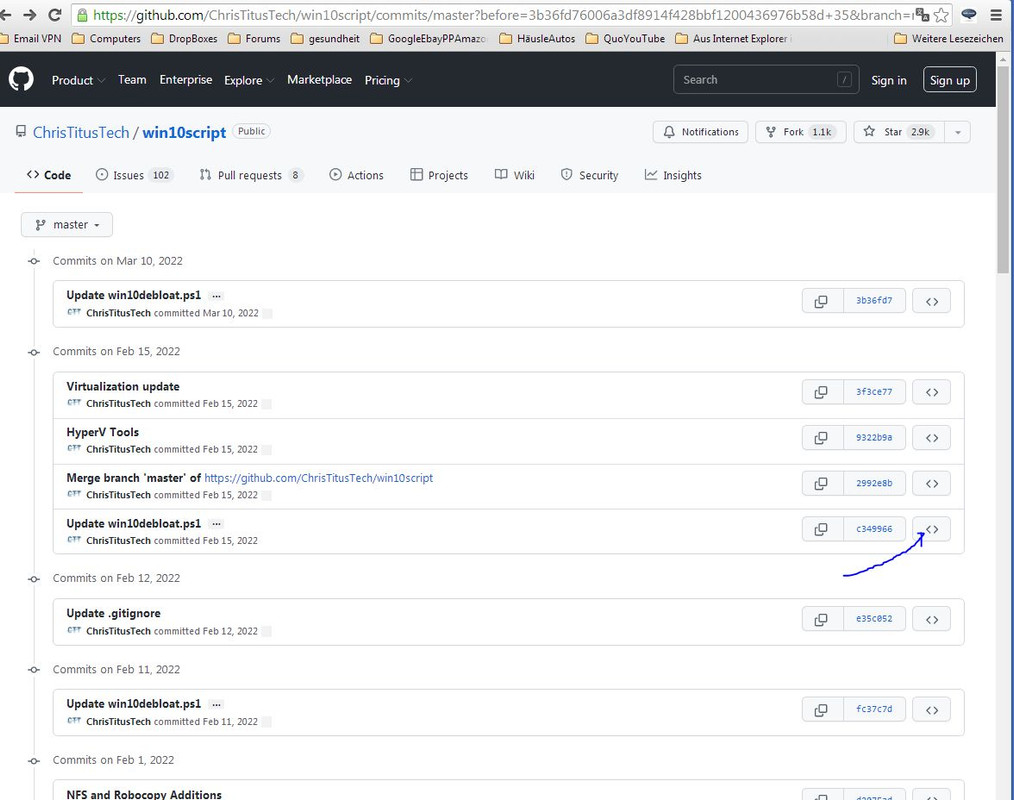Expand the Pricing menu

(x=388, y=80)
